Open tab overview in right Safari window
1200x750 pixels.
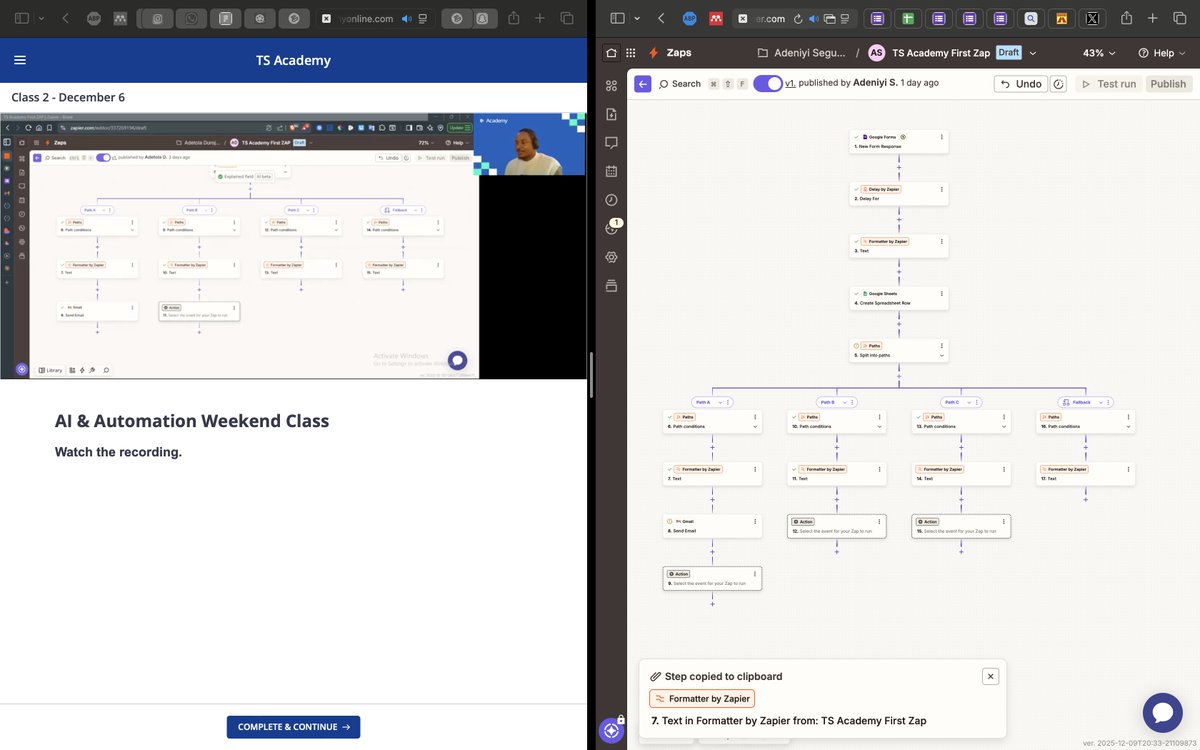coord(1178,18)
